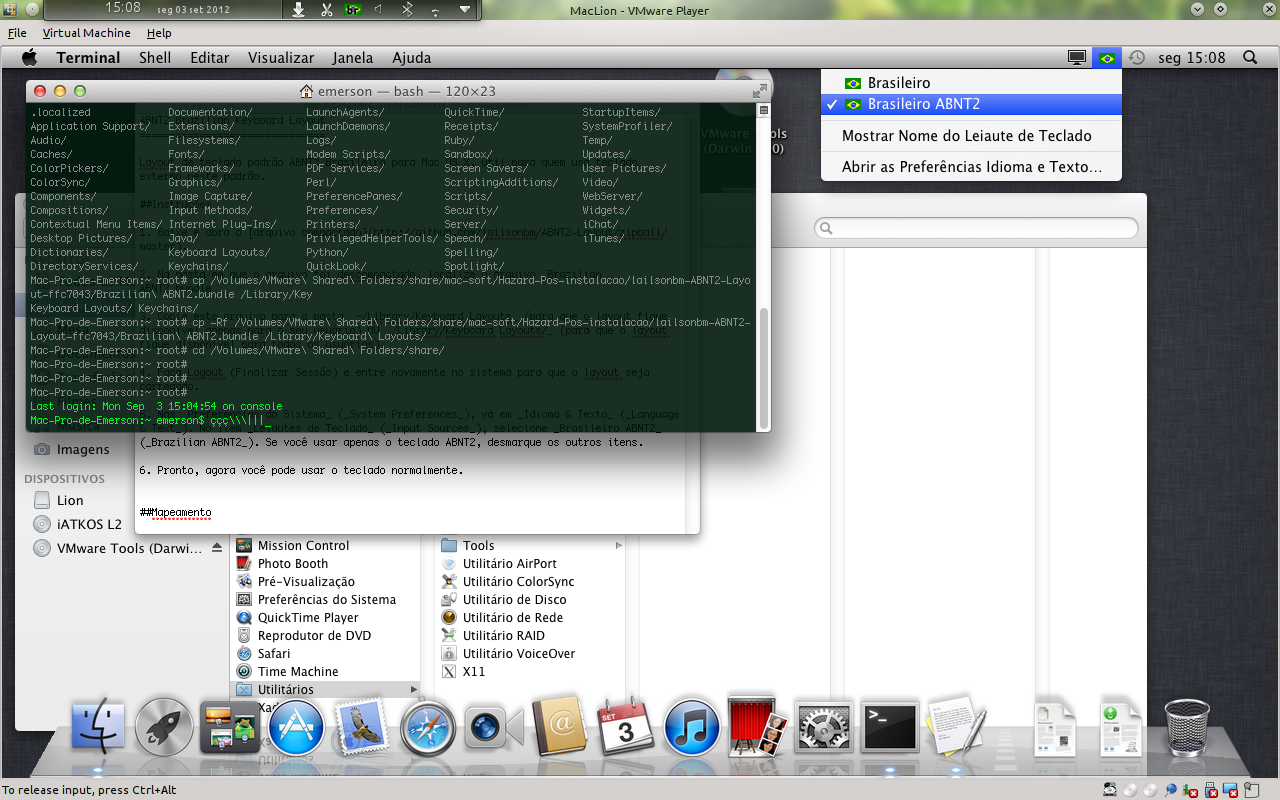
Task: Select Utilitário de Disco in Finder
Action: (514, 599)
